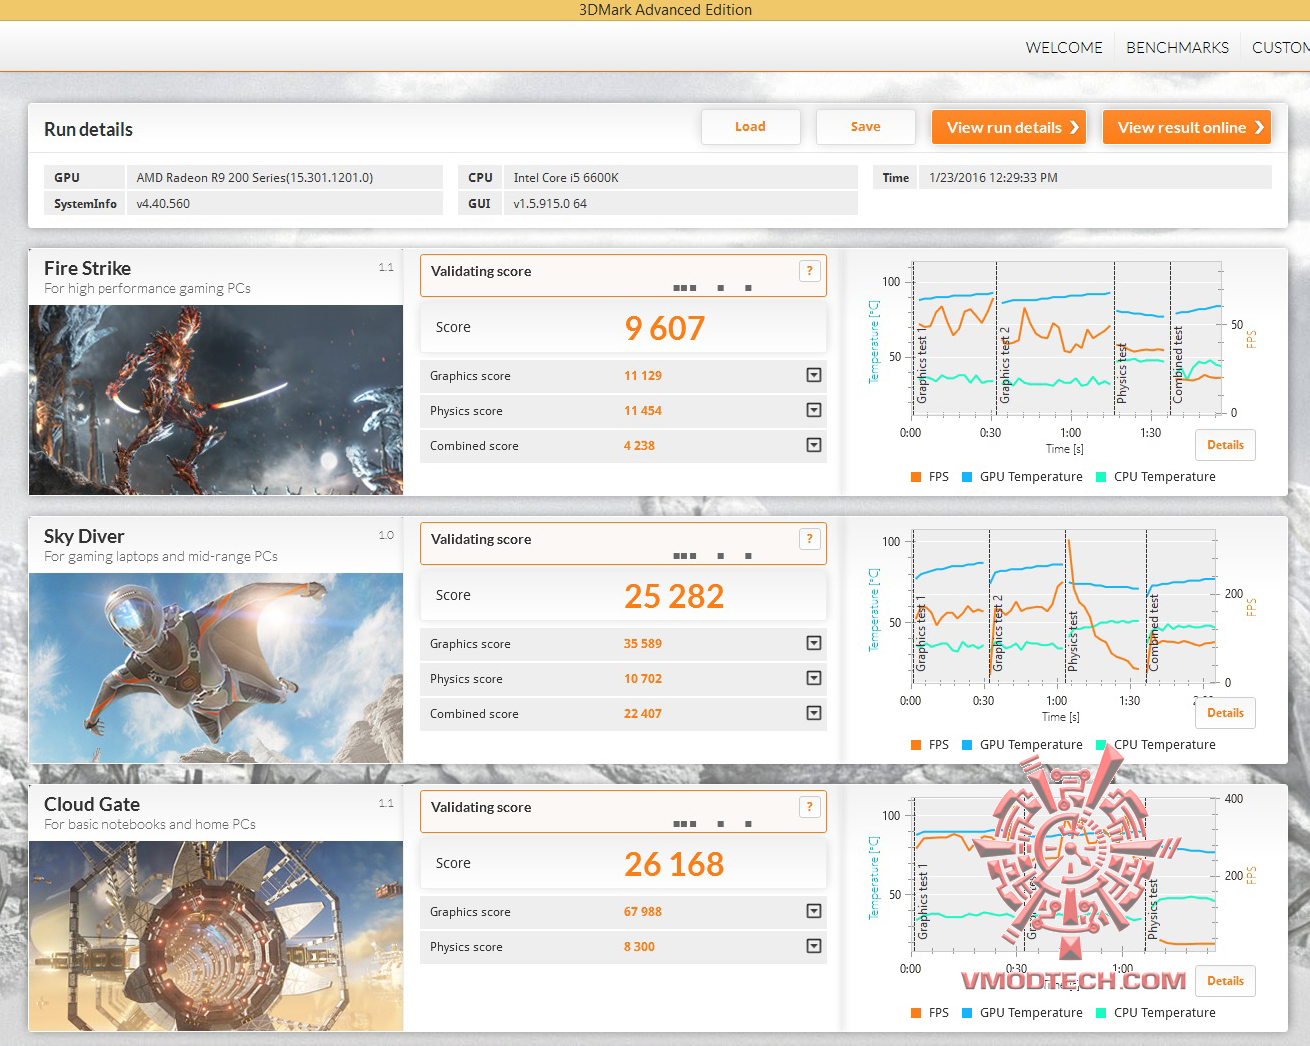Click Fire Strike graphics value "11 129"

[x=643, y=376]
